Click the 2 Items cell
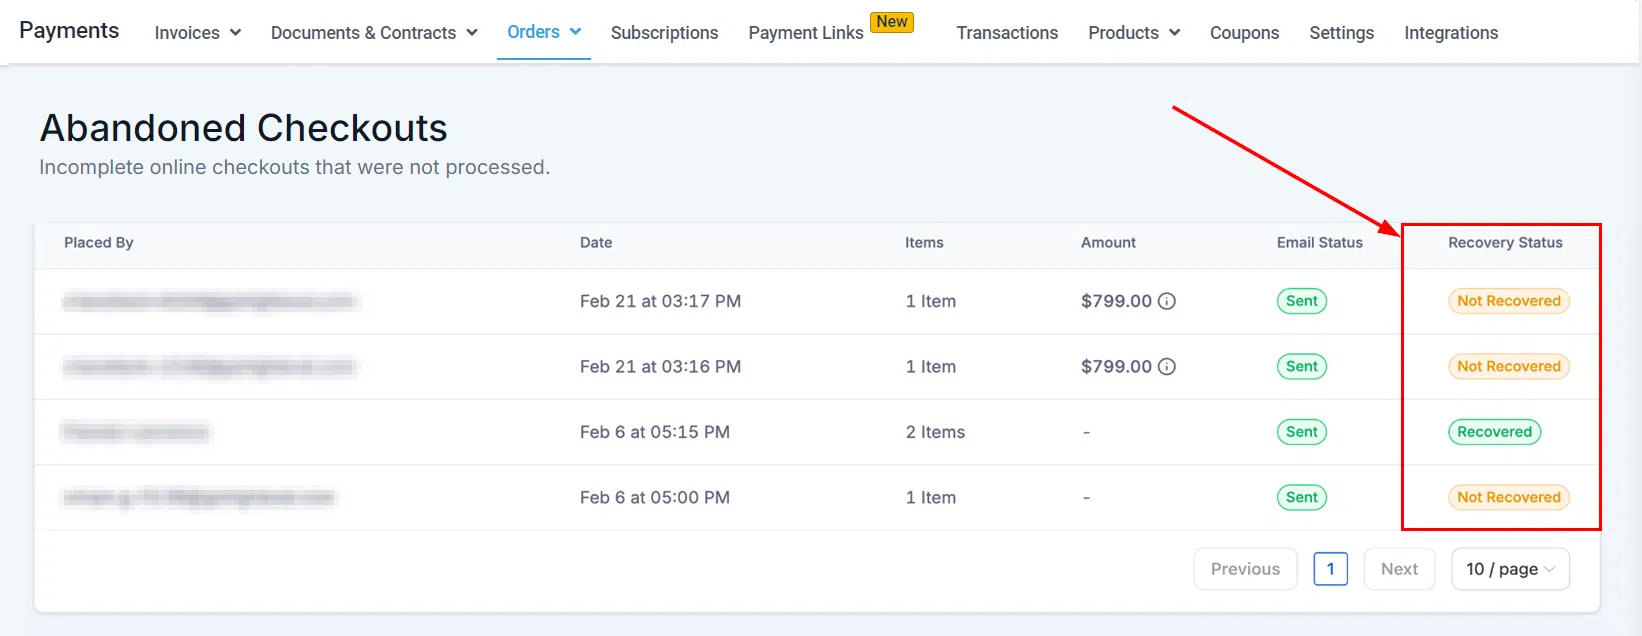This screenshot has height=636, width=1642. pyautogui.click(x=935, y=432)
